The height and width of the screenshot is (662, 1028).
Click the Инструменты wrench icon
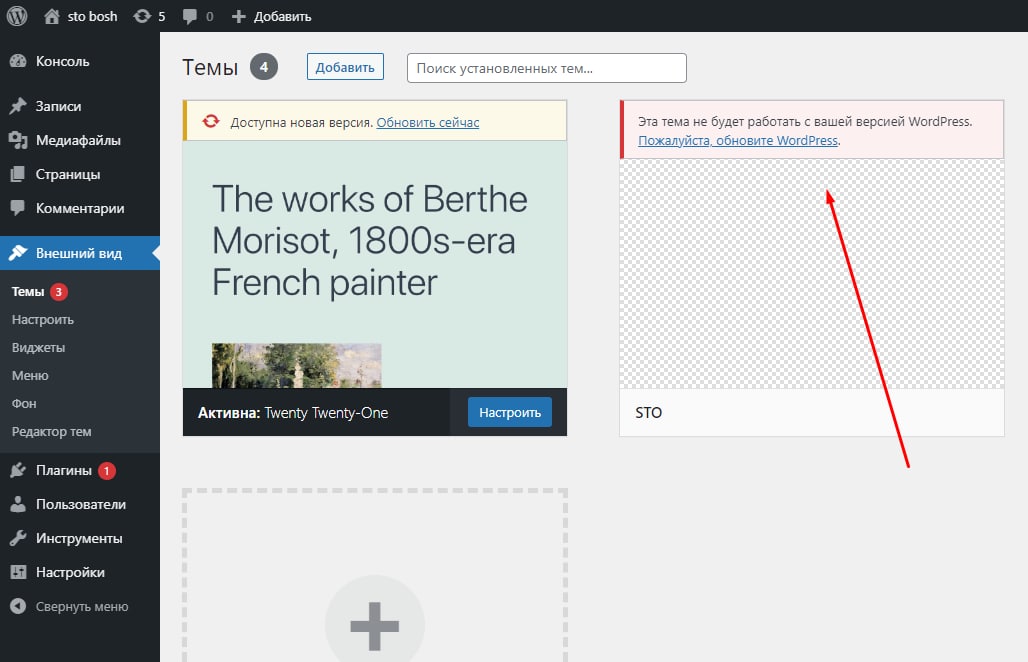point(18,538)
